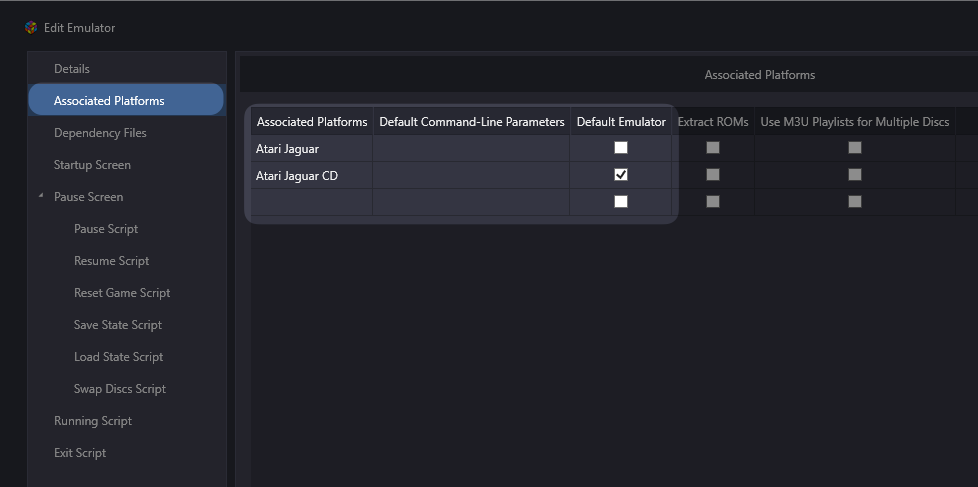Edit command-line parameters cell for Atari Jaguar

472,148
